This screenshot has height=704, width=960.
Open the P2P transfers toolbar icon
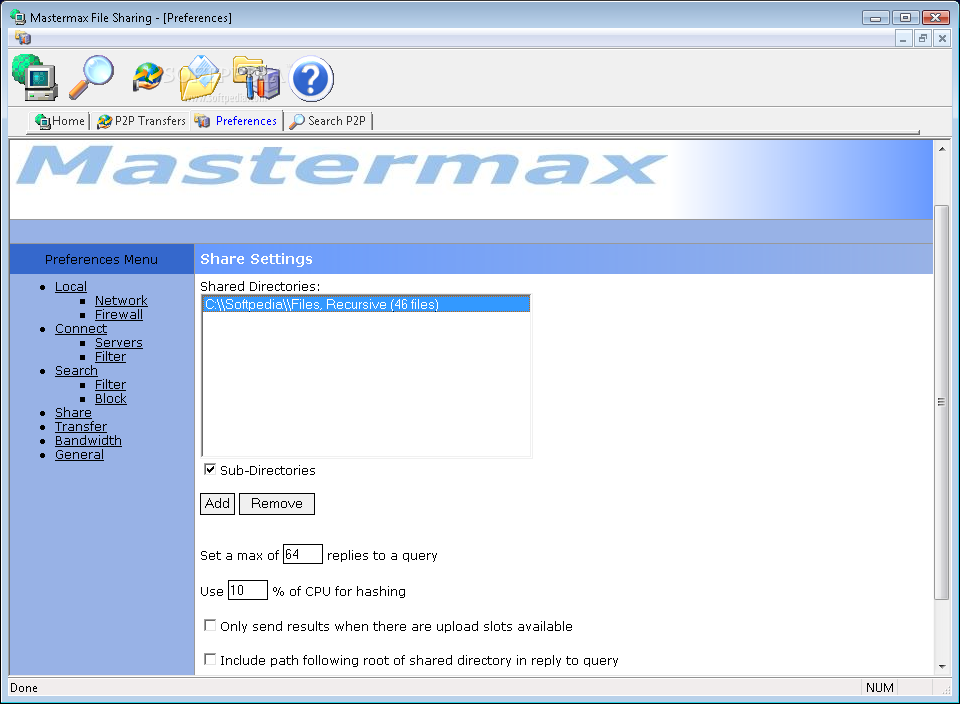pyautogui.click(x=148, y=77)
